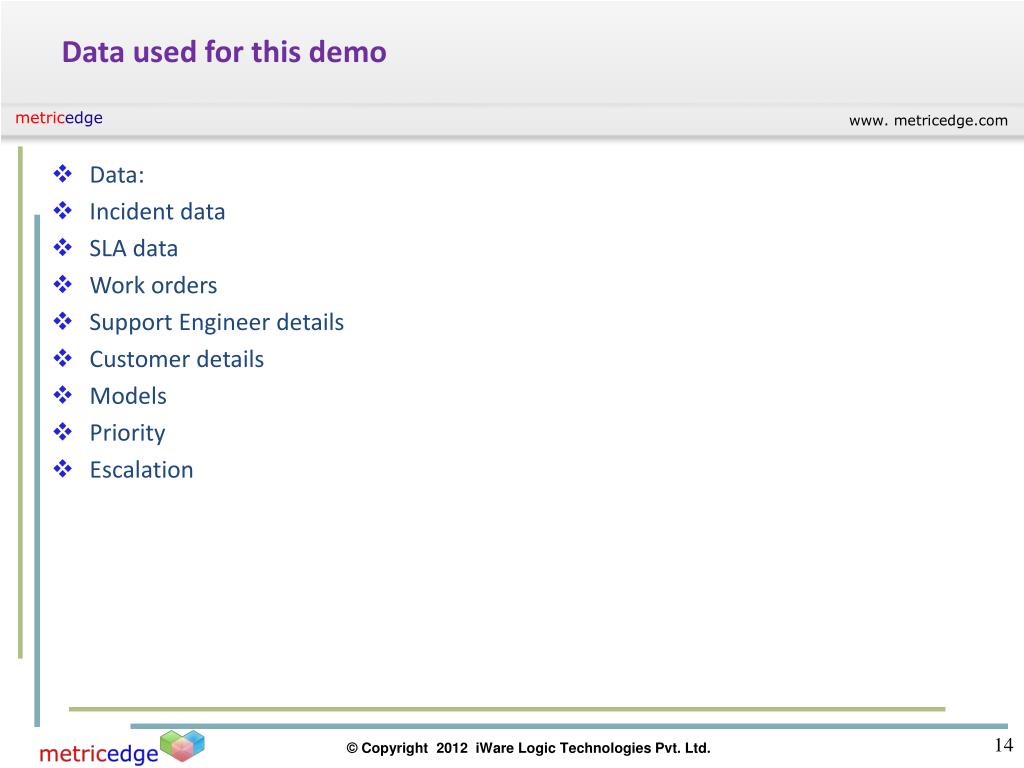
Task: Click the header metricedge brand text
Action: (x=59, y=118)
